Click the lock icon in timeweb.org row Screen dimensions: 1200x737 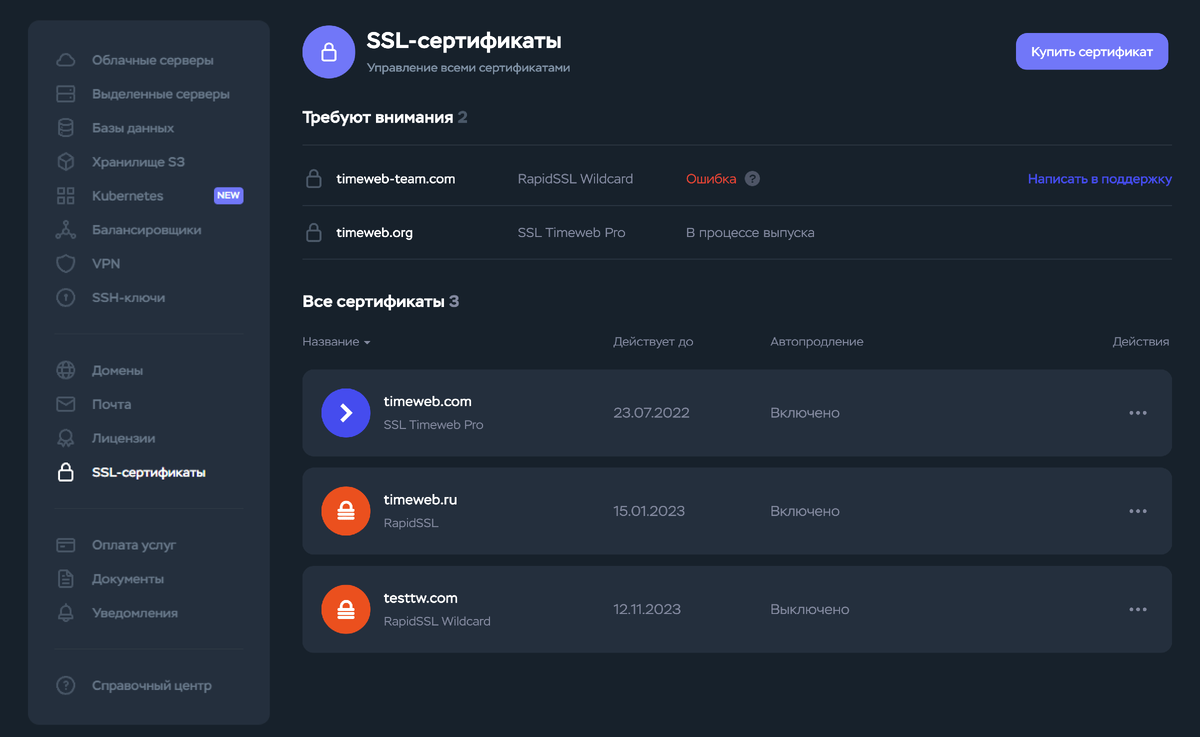point(313,233)
